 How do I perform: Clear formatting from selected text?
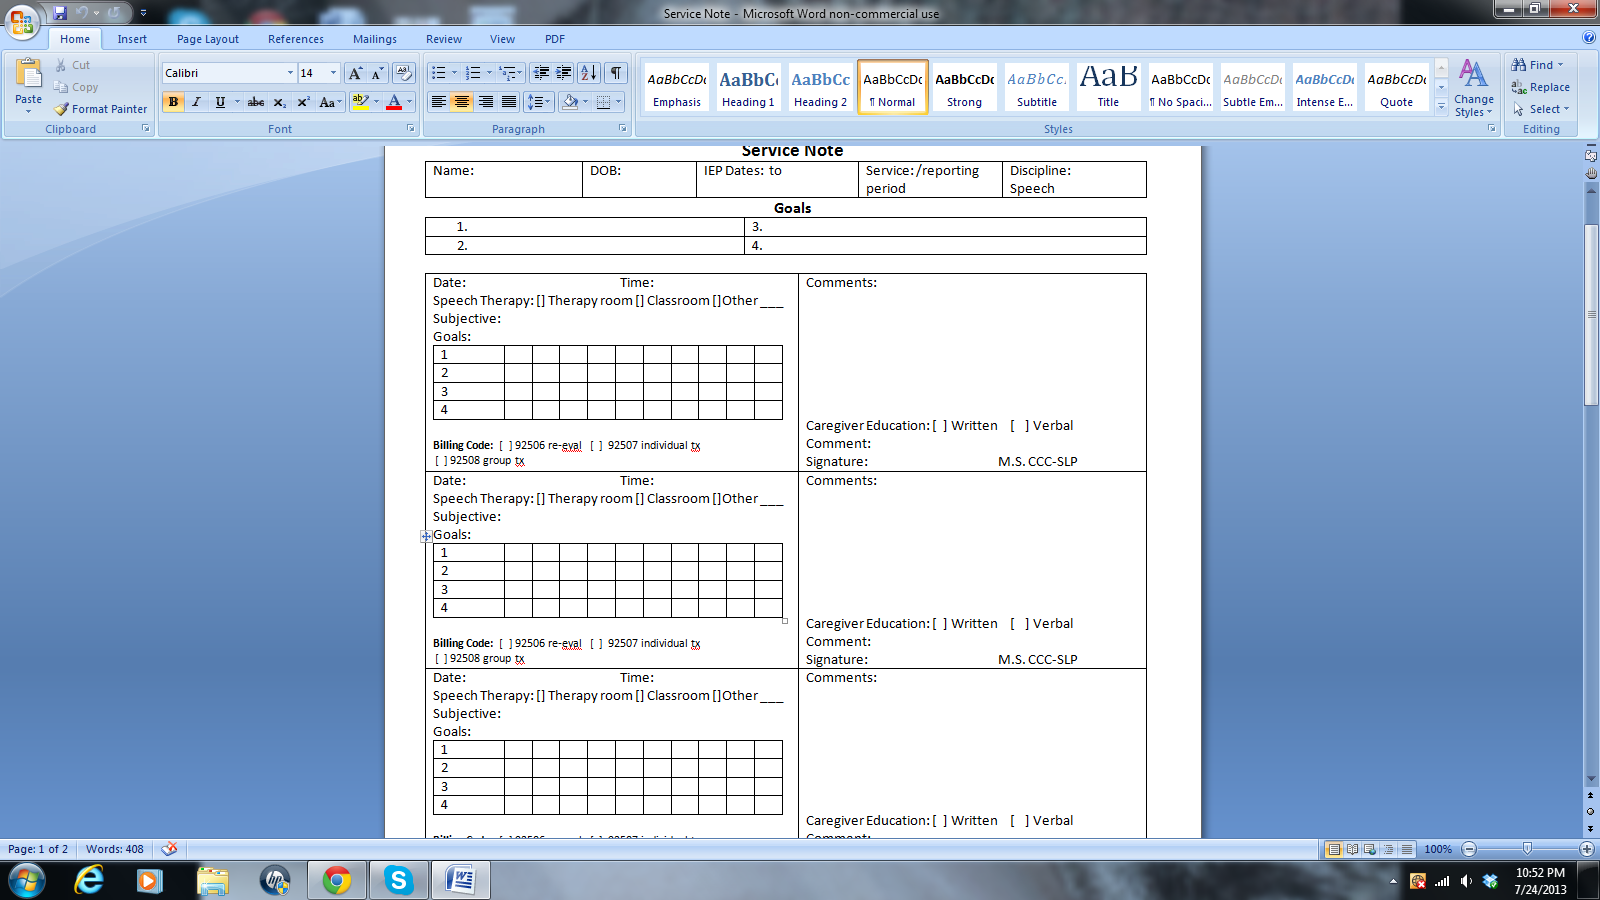[x=404, y=73]
